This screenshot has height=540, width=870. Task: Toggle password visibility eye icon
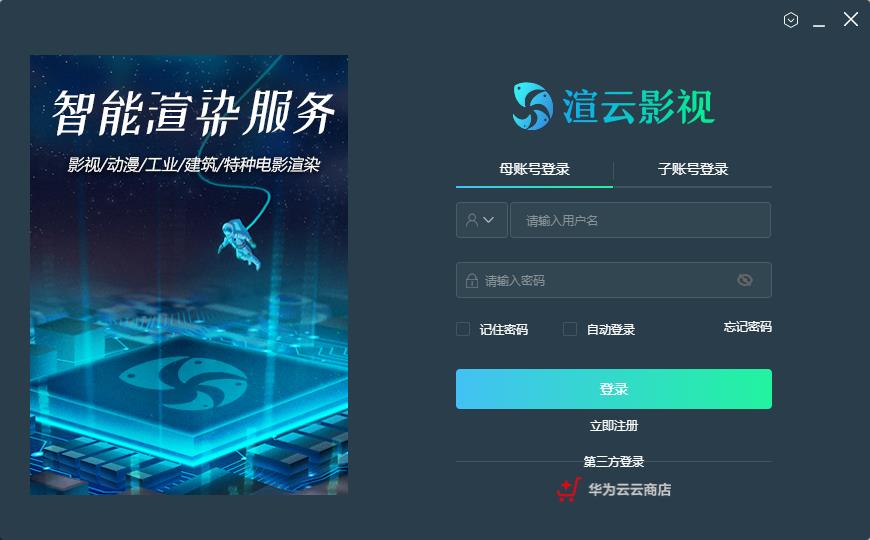point(745,280)
